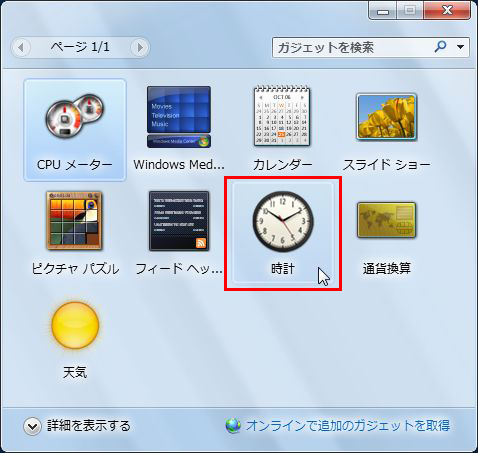Screen dimensions: 478x453
Task: Click the ページ 1/1 page indicator
Action: [80, 47]
